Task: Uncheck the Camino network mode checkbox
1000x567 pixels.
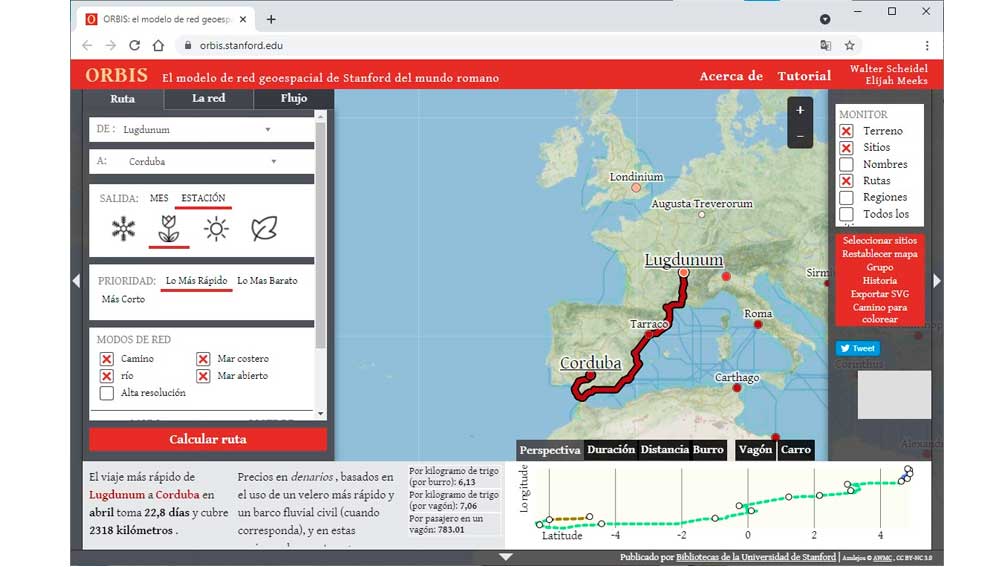Action: tap(107, 359)
